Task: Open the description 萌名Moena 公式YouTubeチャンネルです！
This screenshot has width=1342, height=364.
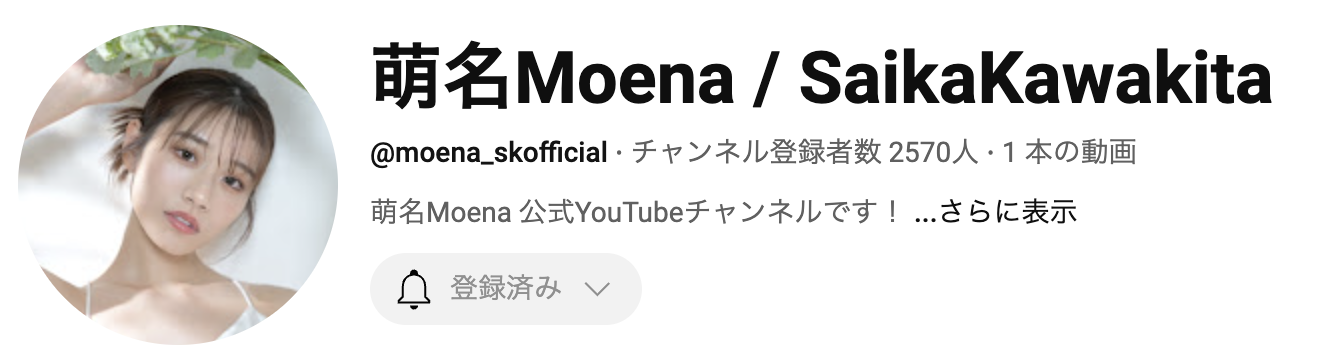Action: 636,212
